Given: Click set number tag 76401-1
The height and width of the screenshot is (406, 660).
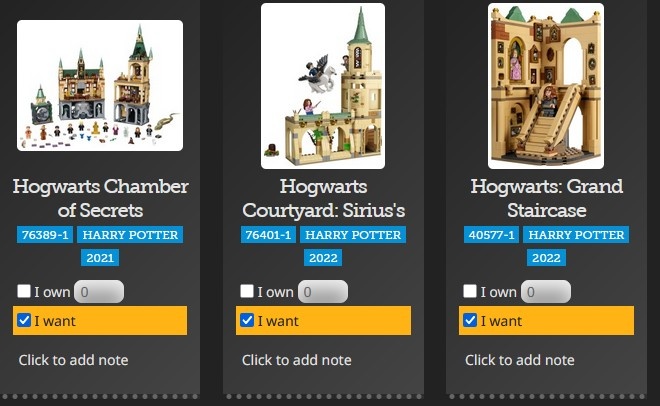Looking at the screenshot, I should click(269, 235).
